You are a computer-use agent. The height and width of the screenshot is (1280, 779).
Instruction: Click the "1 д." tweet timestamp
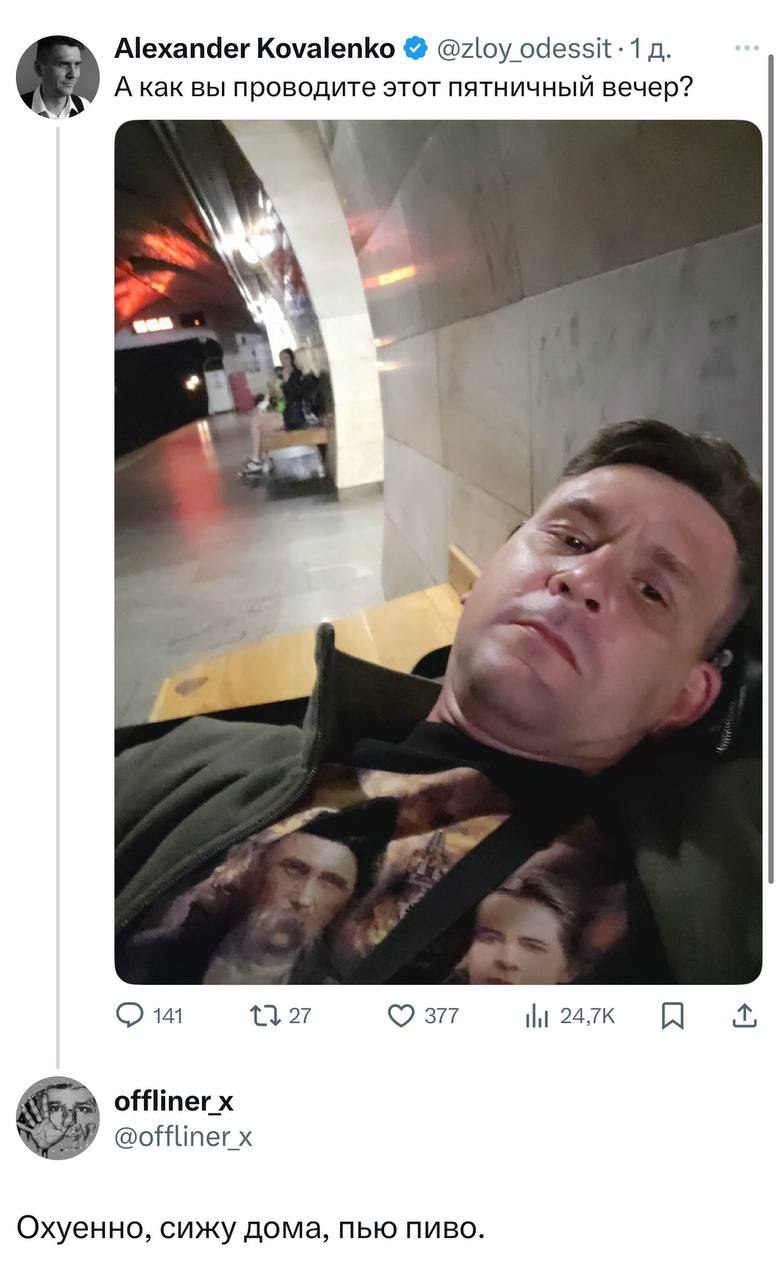[x=651, y=47]
